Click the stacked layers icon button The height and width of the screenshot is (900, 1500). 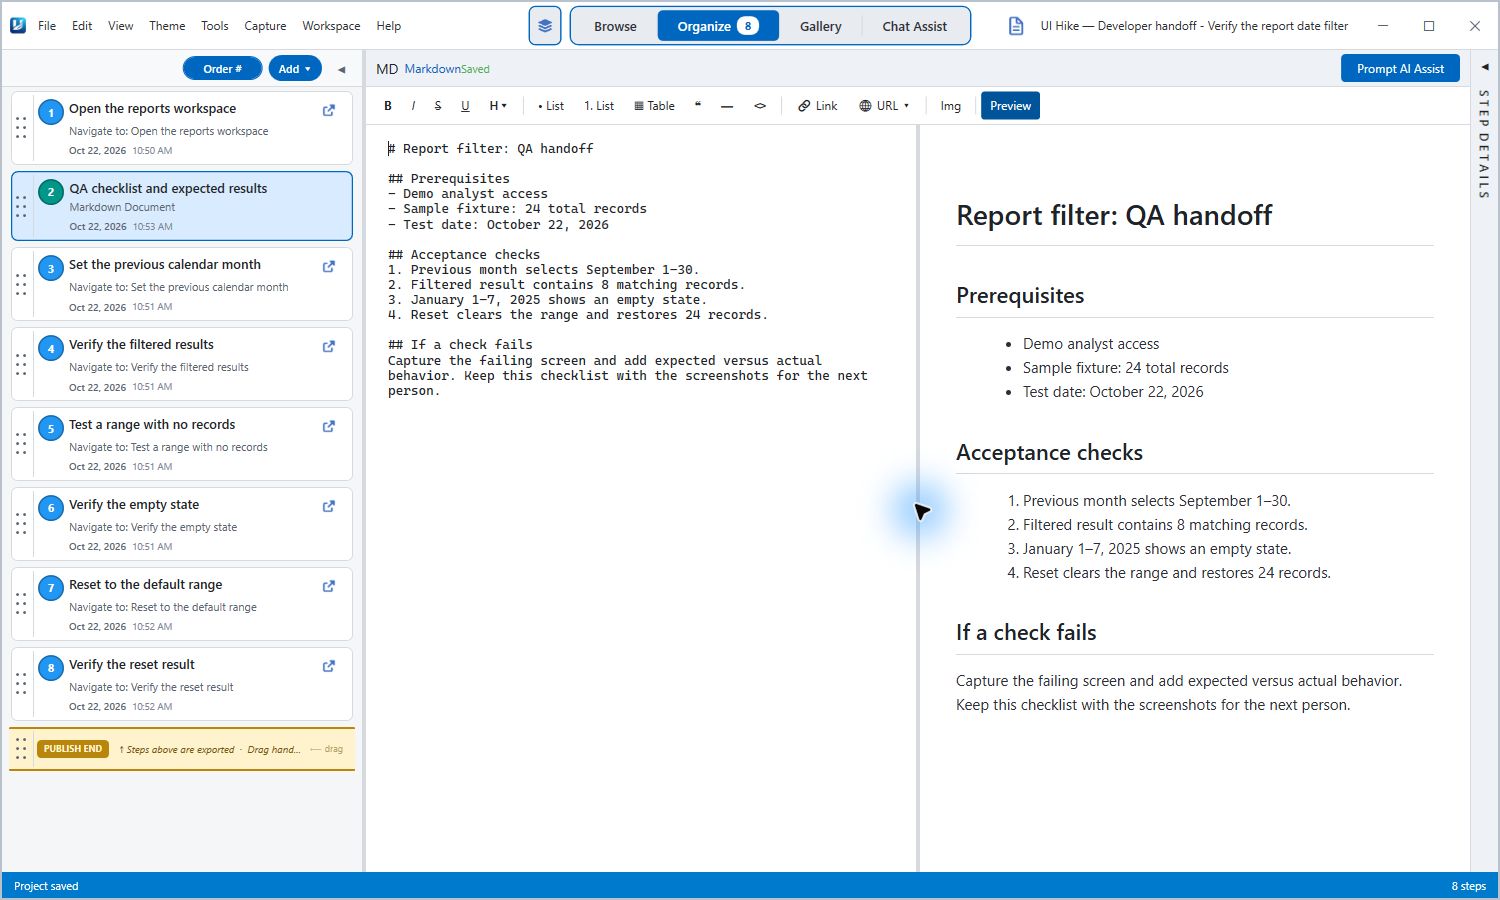545,26
